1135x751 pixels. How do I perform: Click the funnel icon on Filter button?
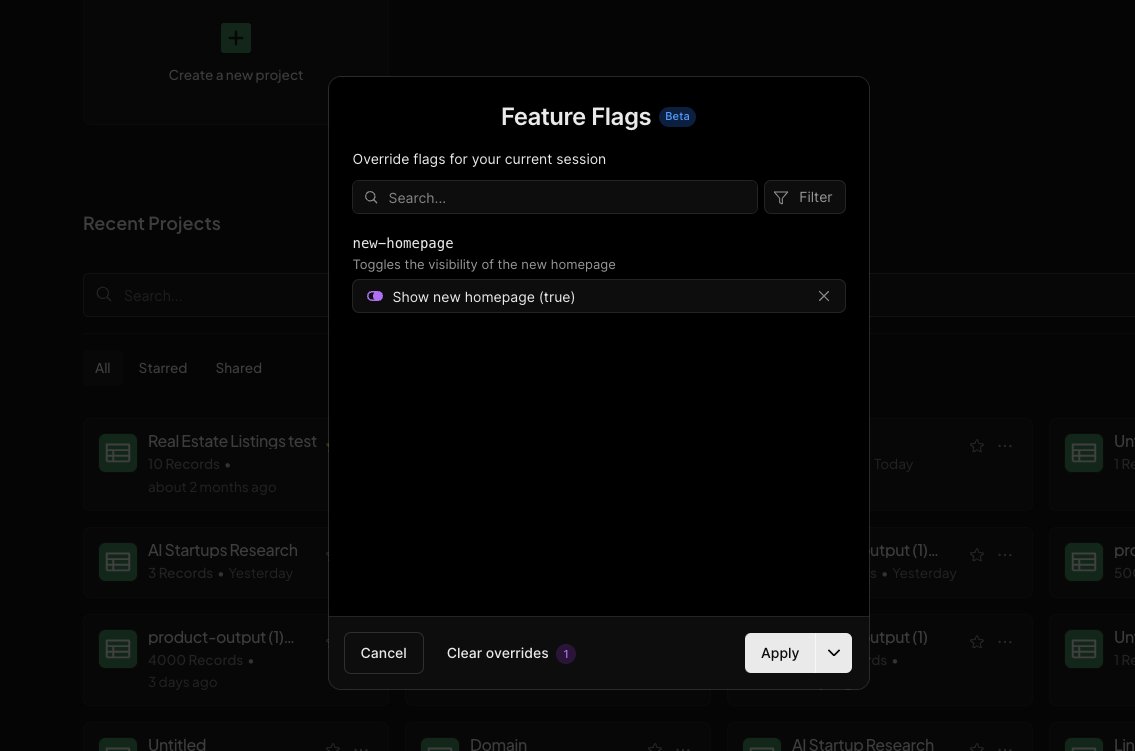(781, 198)
